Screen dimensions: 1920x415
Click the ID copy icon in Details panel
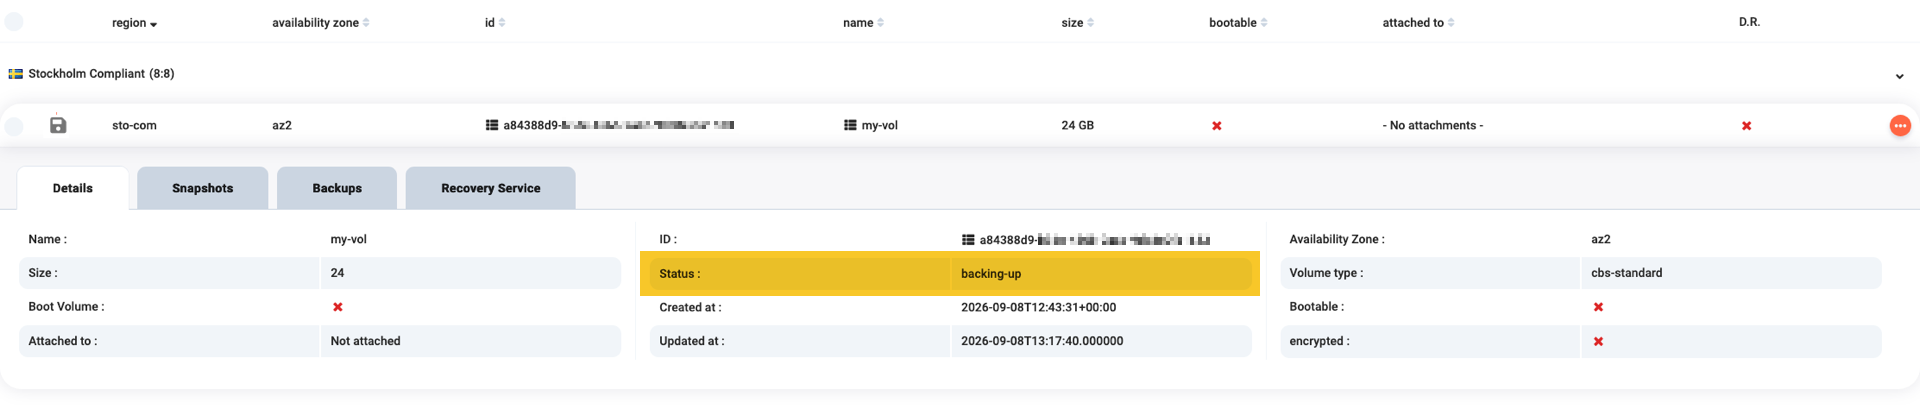968,240
